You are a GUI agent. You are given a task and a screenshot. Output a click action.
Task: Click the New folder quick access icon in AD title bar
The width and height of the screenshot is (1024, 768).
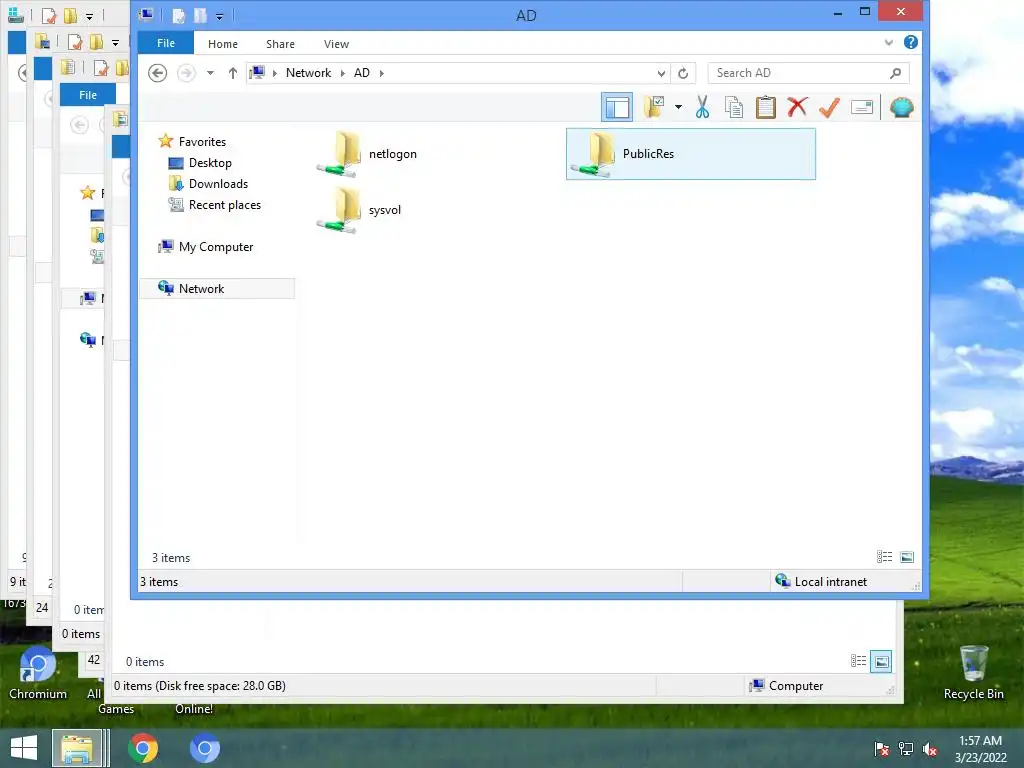(200, 15)
